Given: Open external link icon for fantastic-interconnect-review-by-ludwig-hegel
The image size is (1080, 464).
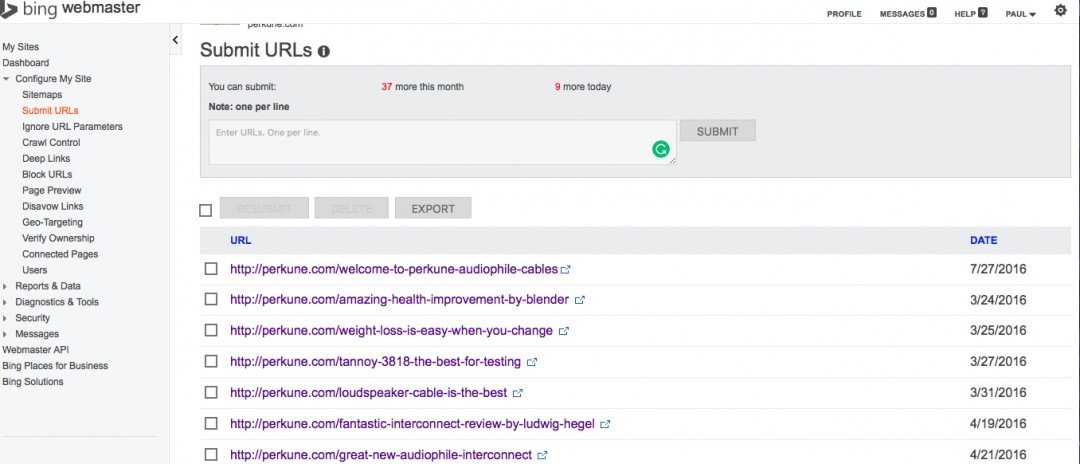Looking at the screenshot, I should 605,425.
